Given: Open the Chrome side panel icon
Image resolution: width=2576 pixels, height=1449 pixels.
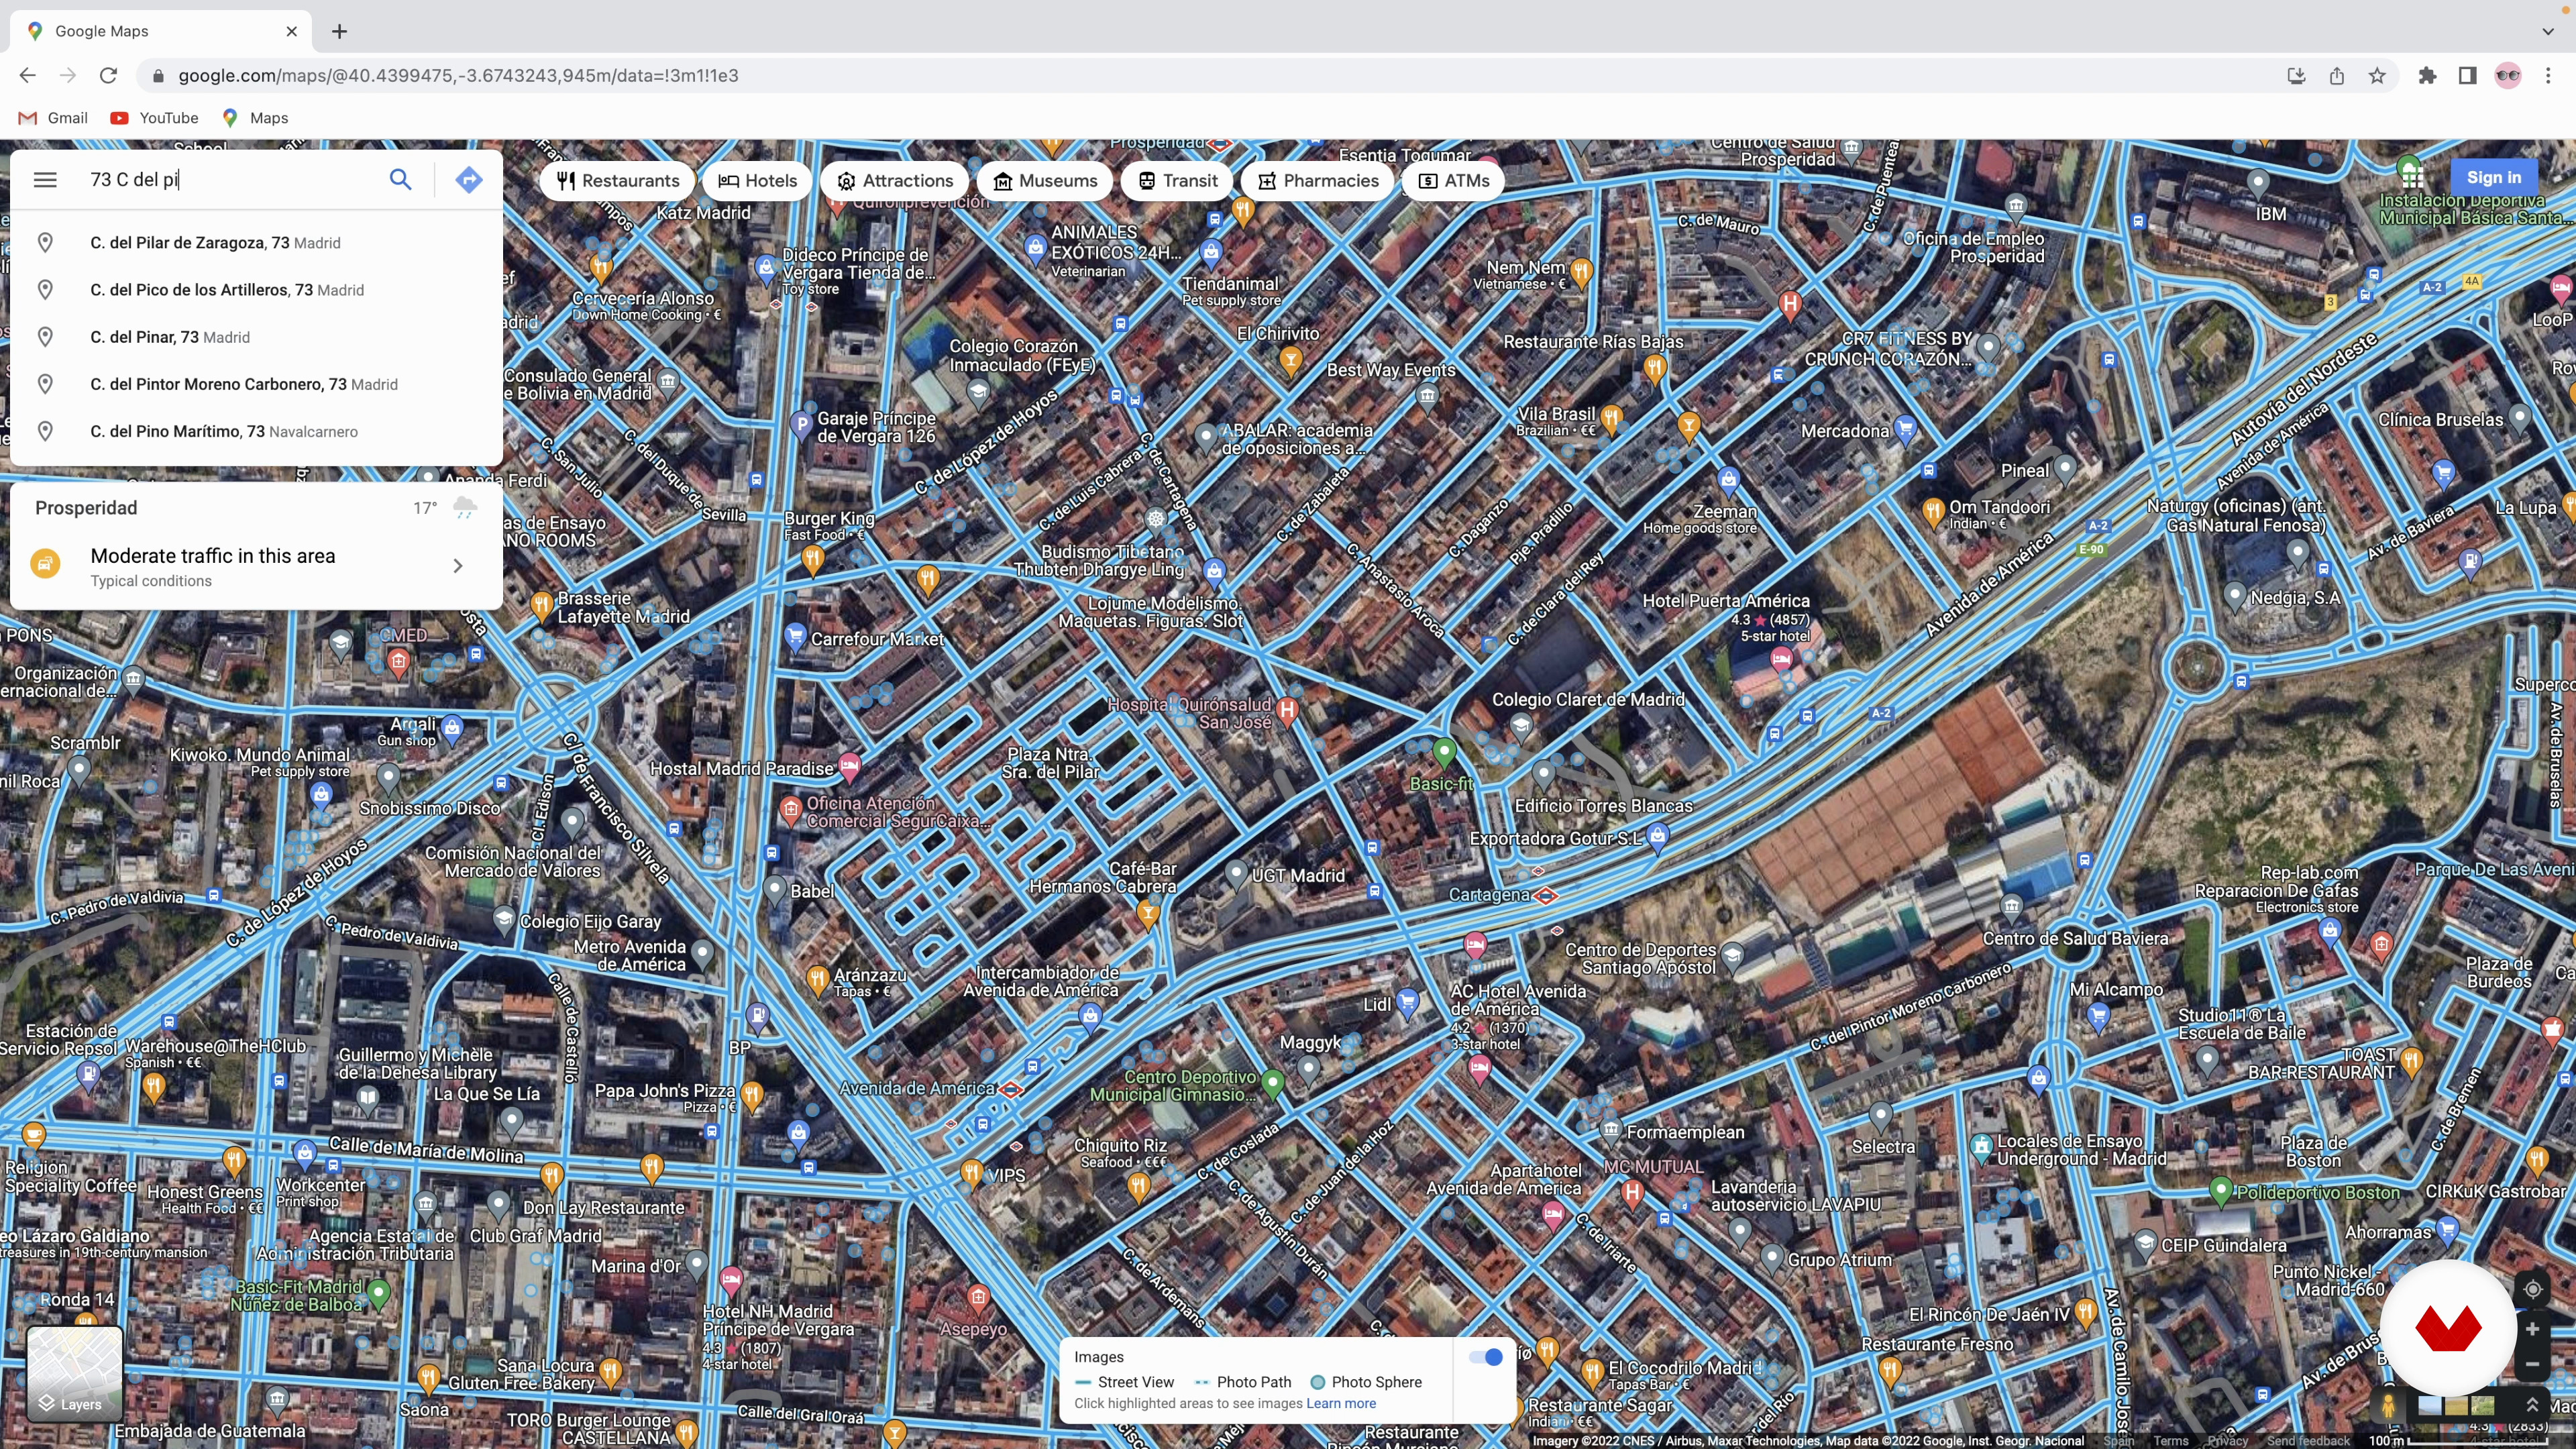Looking at the screenshot, I should (2467, 76).
